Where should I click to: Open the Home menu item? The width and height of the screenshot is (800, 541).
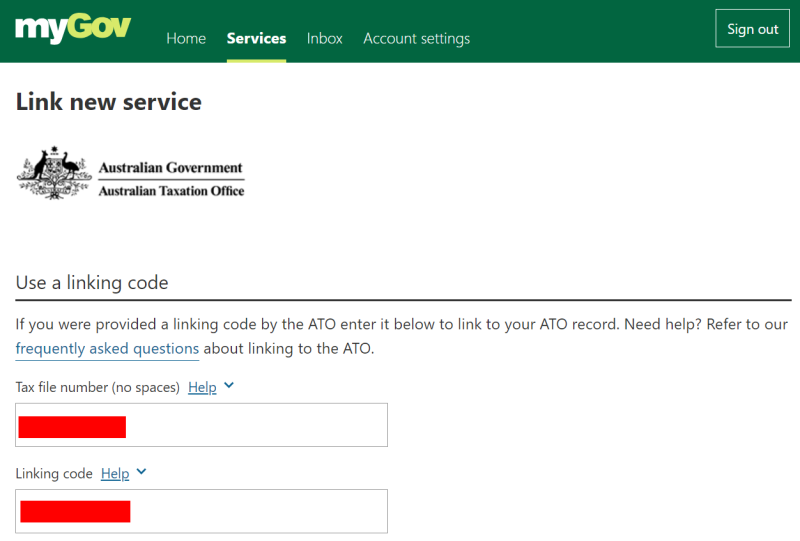tap(186, 38)
